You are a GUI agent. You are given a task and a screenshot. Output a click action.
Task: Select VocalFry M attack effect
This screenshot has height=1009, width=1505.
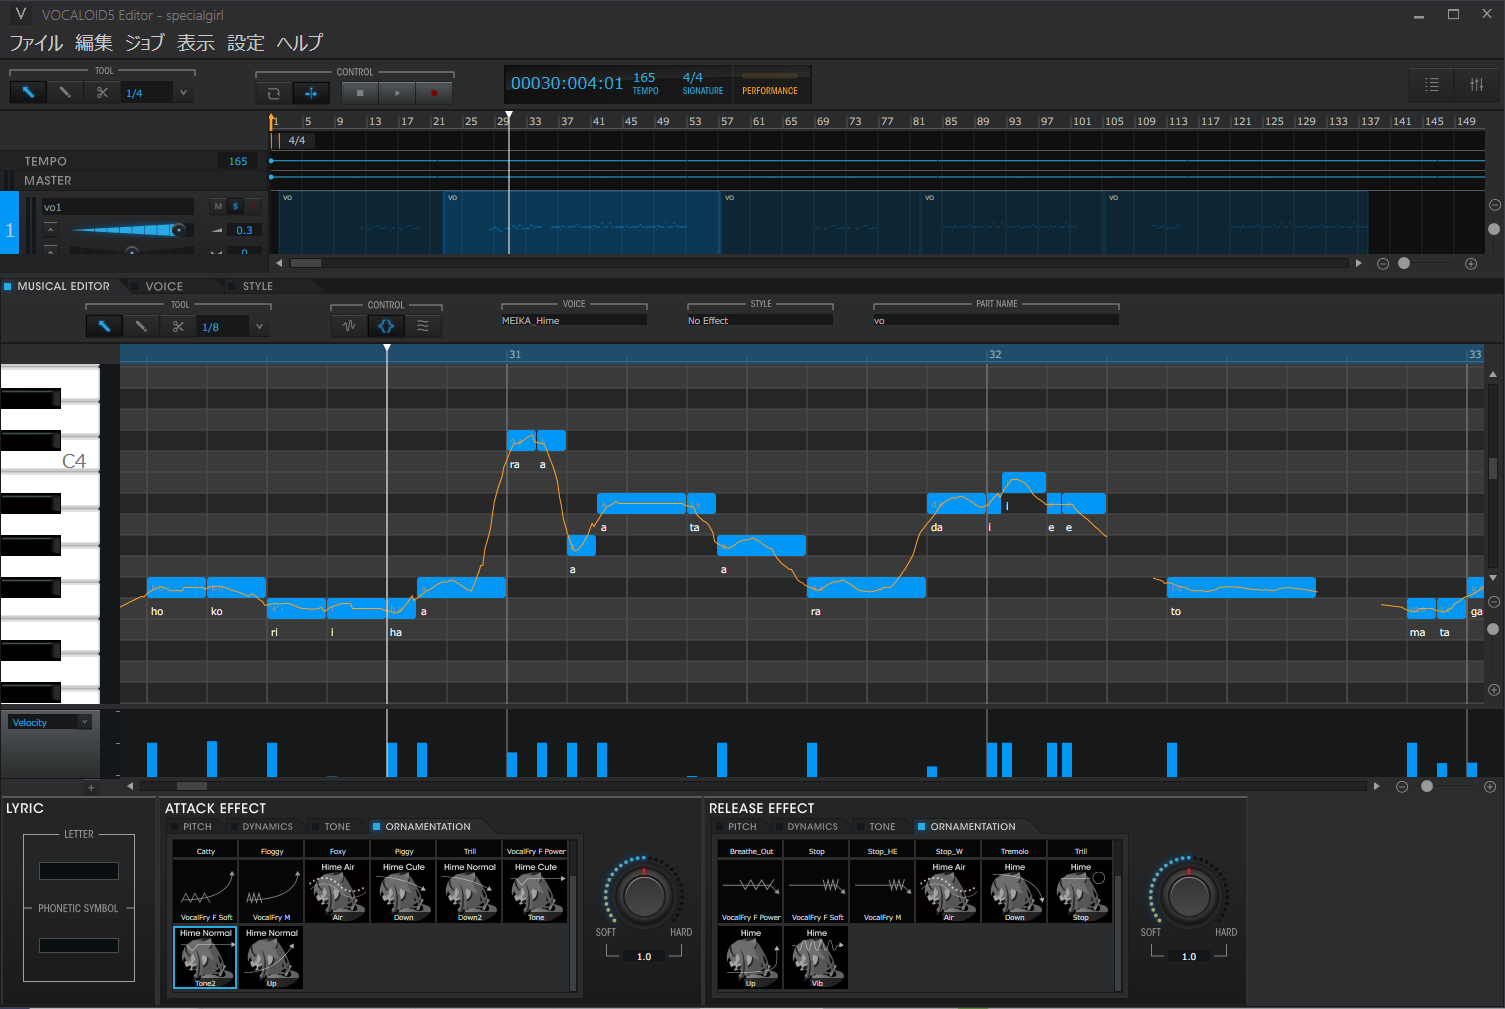click(x=272, y=891)
